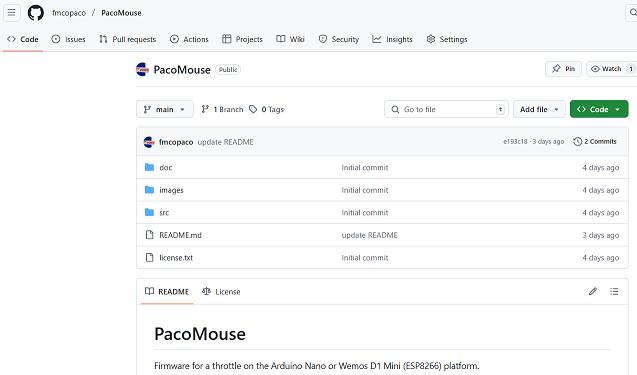Image resolution: width=637 pixels, height=375 pixels.
Task: Switch to the Code tab
Action: pyautogui.click(x=23, y=39)
